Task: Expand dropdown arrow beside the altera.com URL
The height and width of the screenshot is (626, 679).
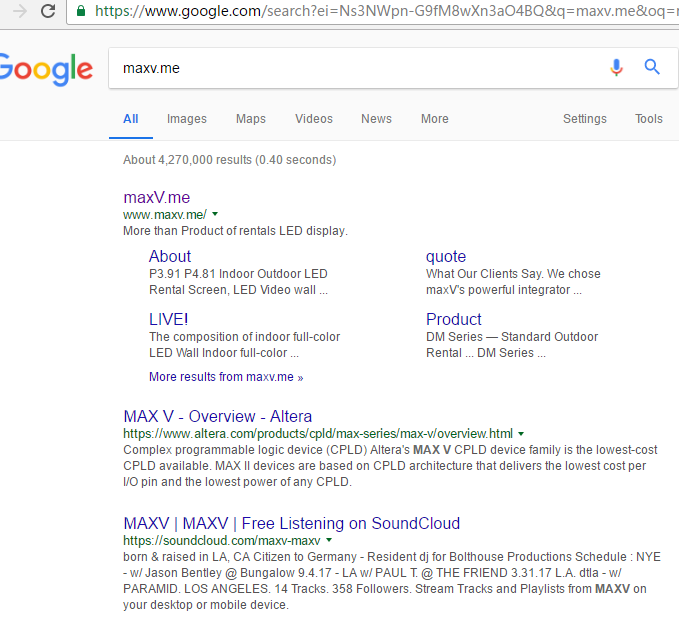Action: (x=521, y=433)
